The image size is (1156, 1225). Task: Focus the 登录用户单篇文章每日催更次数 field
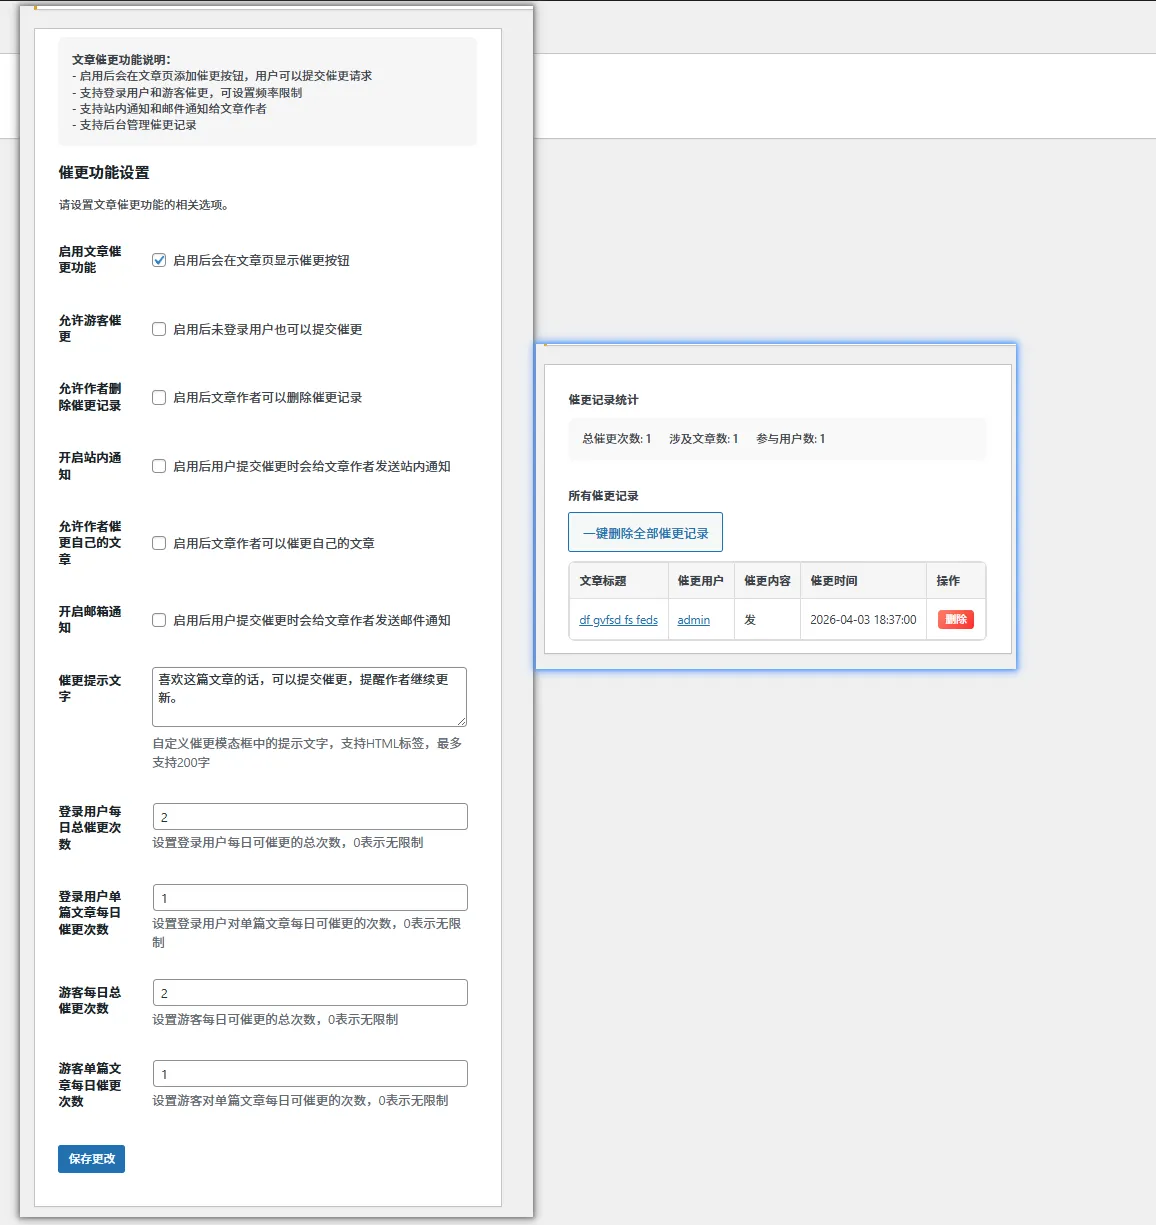click(309, 897)
